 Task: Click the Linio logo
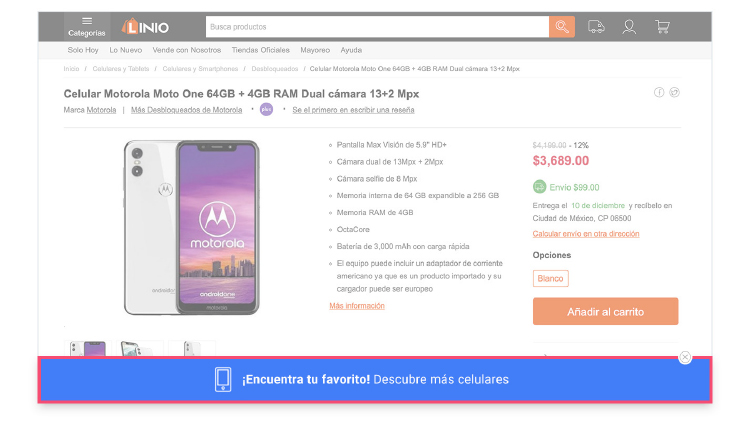145,26
